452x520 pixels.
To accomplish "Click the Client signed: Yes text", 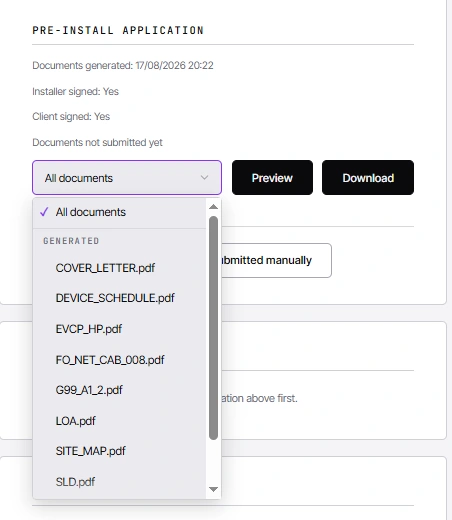I will point(71,116).
